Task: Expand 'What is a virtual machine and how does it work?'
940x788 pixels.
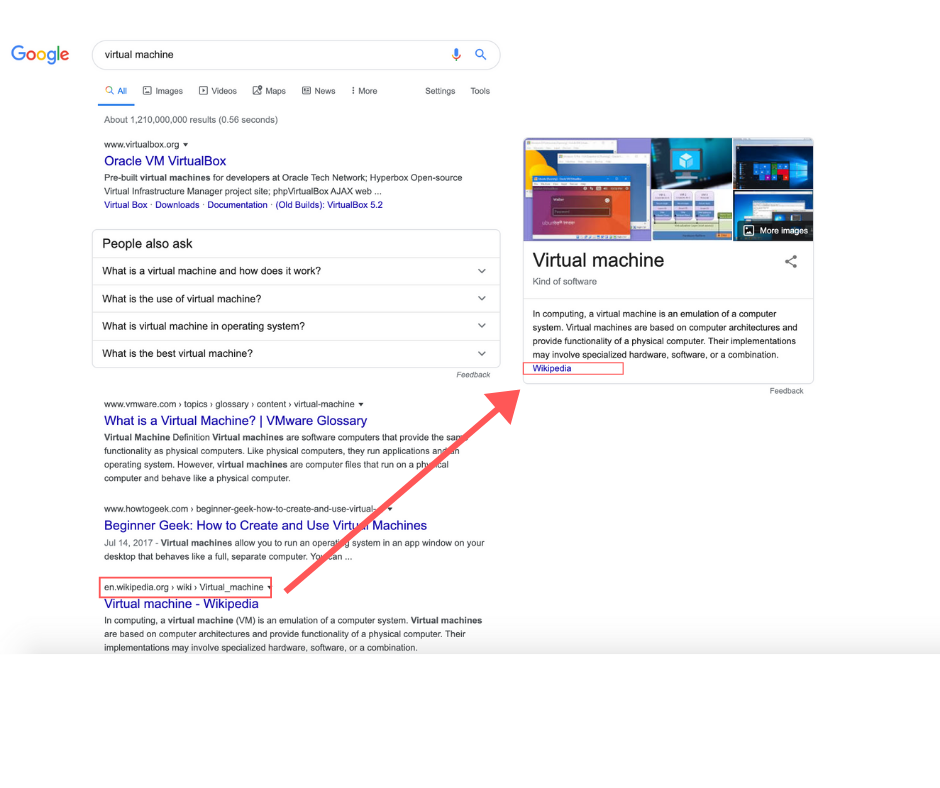Action: tap(296, 271)
